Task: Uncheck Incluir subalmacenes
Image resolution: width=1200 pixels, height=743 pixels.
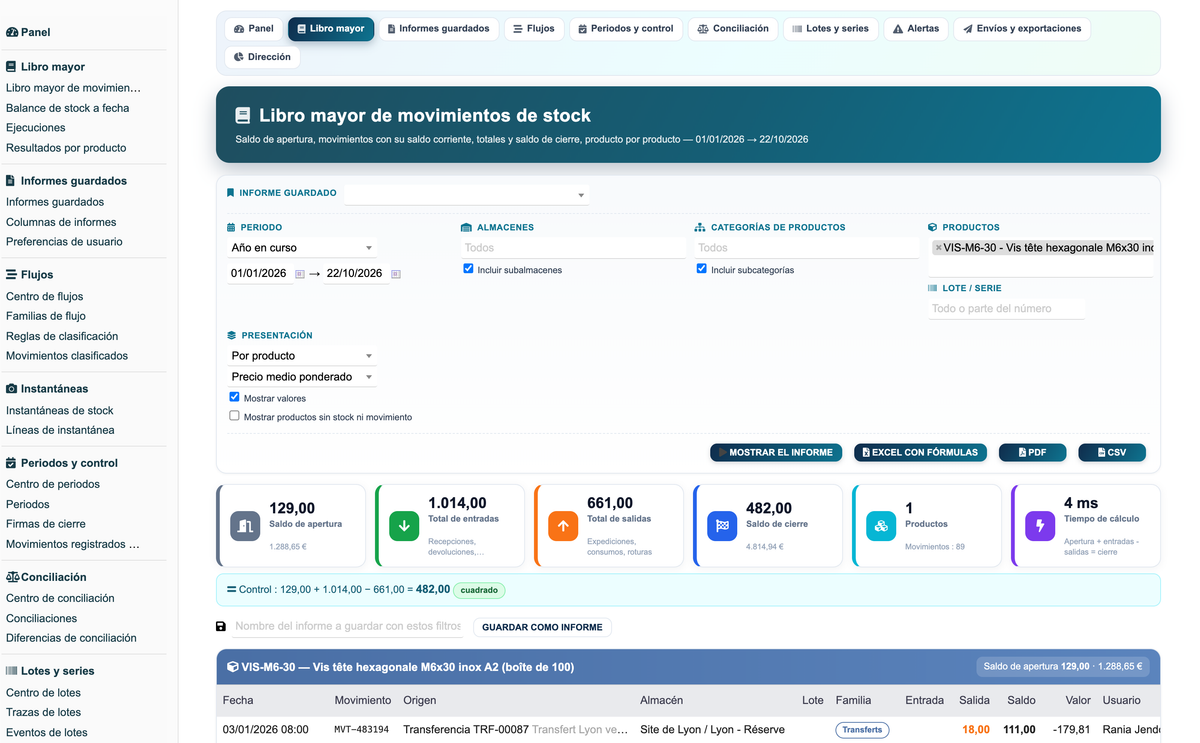Action: (468, 269)
